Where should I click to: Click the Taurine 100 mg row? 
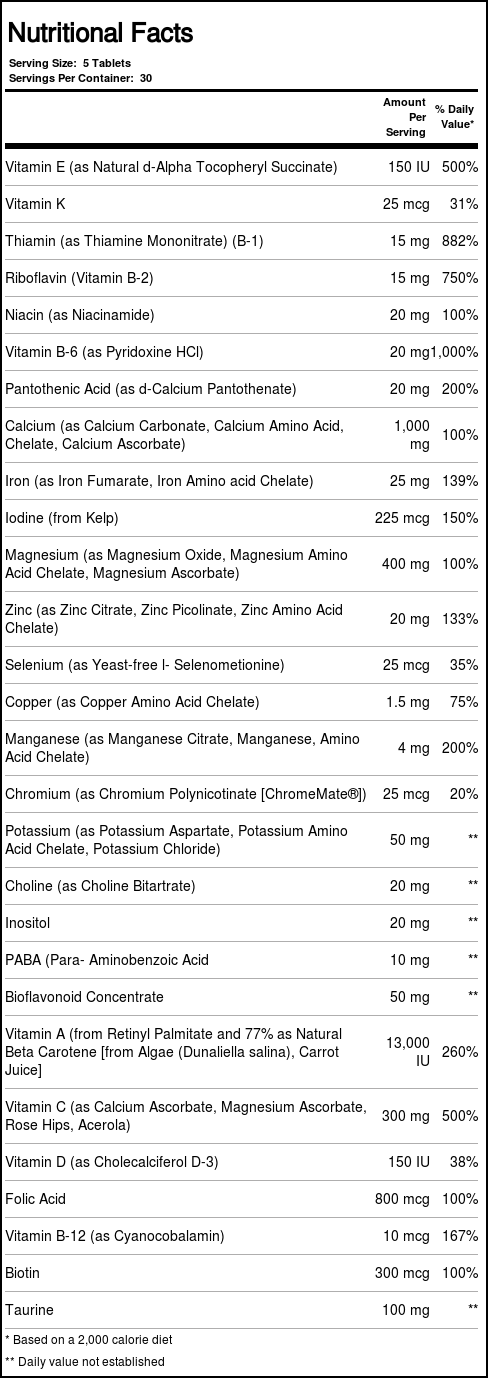pos(244,1310)
